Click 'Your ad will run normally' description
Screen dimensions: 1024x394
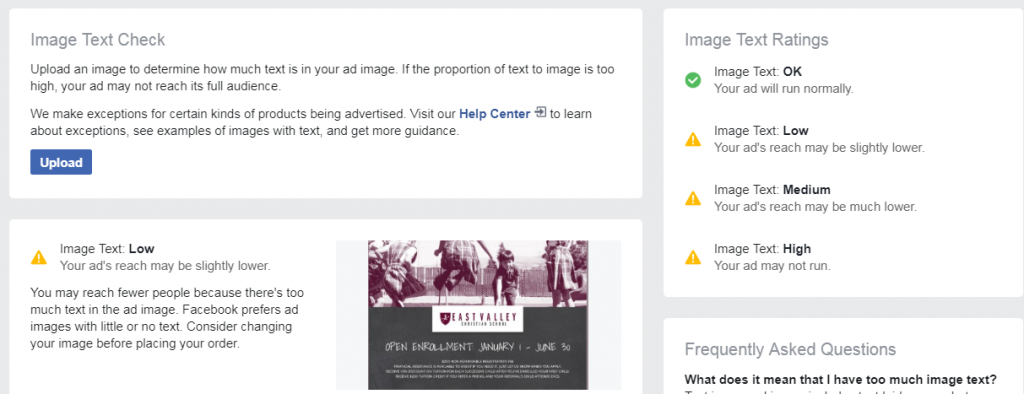coord(784,88)
